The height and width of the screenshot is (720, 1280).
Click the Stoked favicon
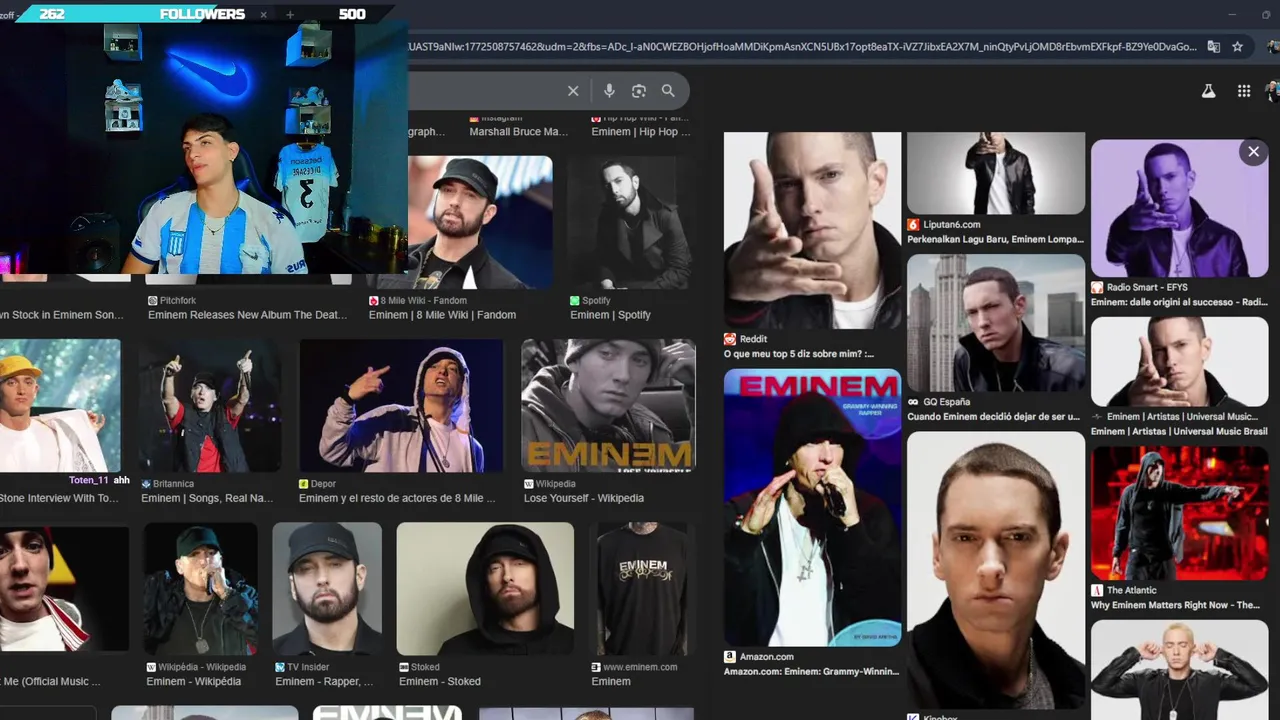(404, 667)
